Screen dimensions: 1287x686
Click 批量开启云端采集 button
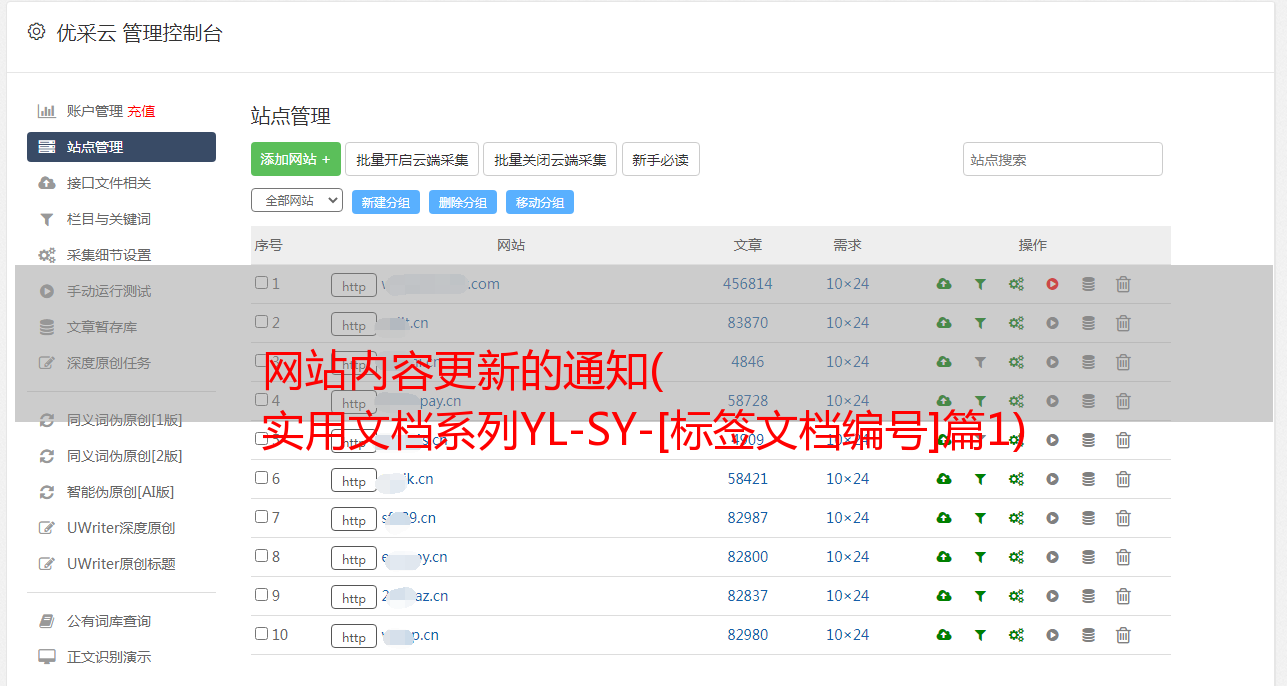(x=412, y=159)
